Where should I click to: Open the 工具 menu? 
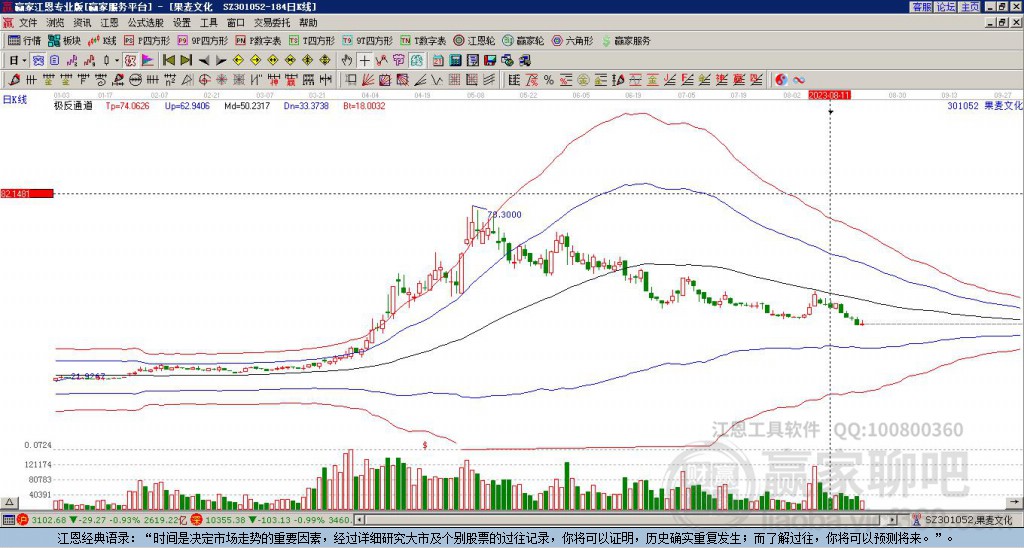click(x=208, y=23)
